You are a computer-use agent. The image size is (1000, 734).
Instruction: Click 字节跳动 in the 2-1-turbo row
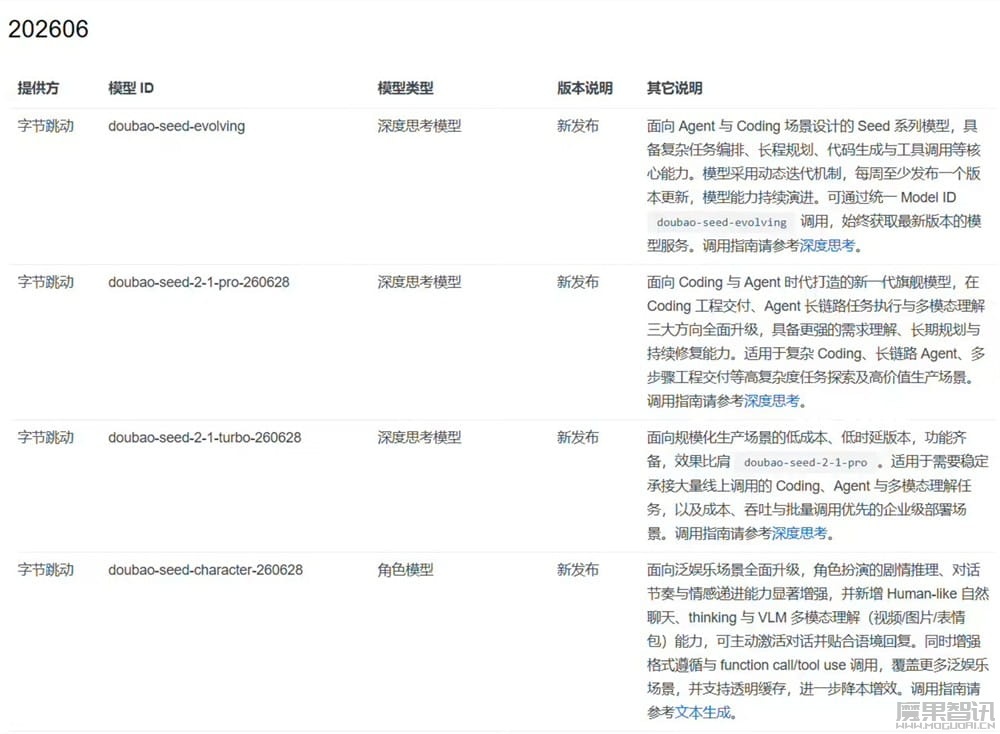[45, 437]
